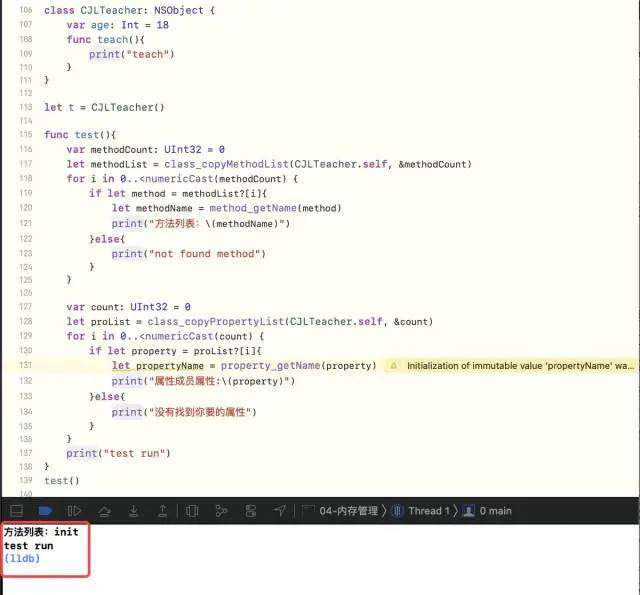This screenshot has height=595, width=640.
Task: Click property_getName call on line 131
Action: [271, 366]
